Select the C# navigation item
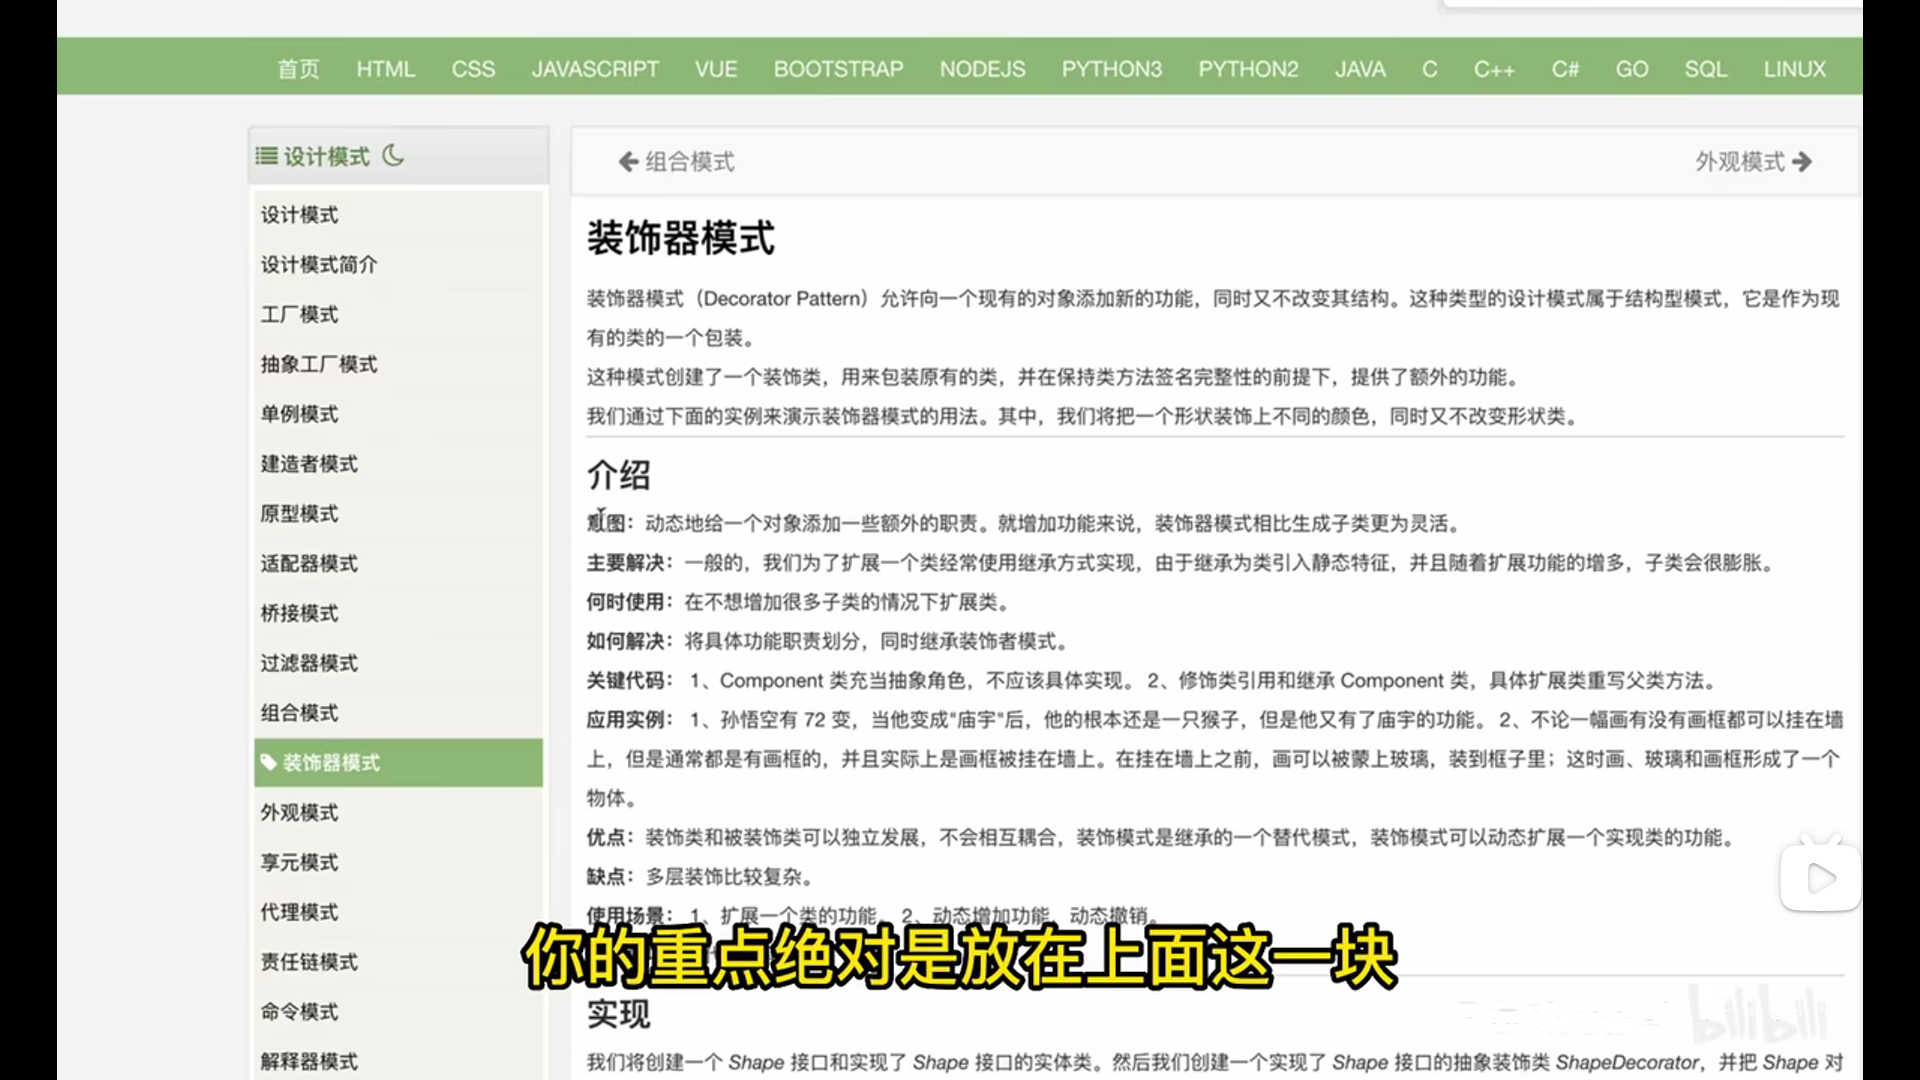The width and height of the screenshot is (1920, 1080). point(1564,69)
